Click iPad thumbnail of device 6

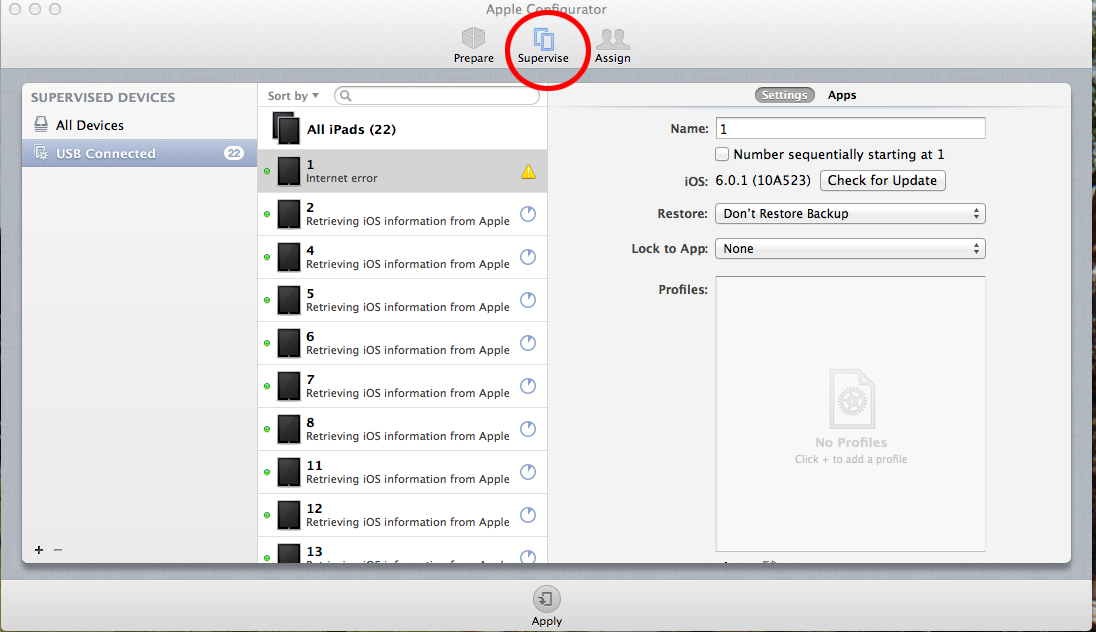pos(289,343)
